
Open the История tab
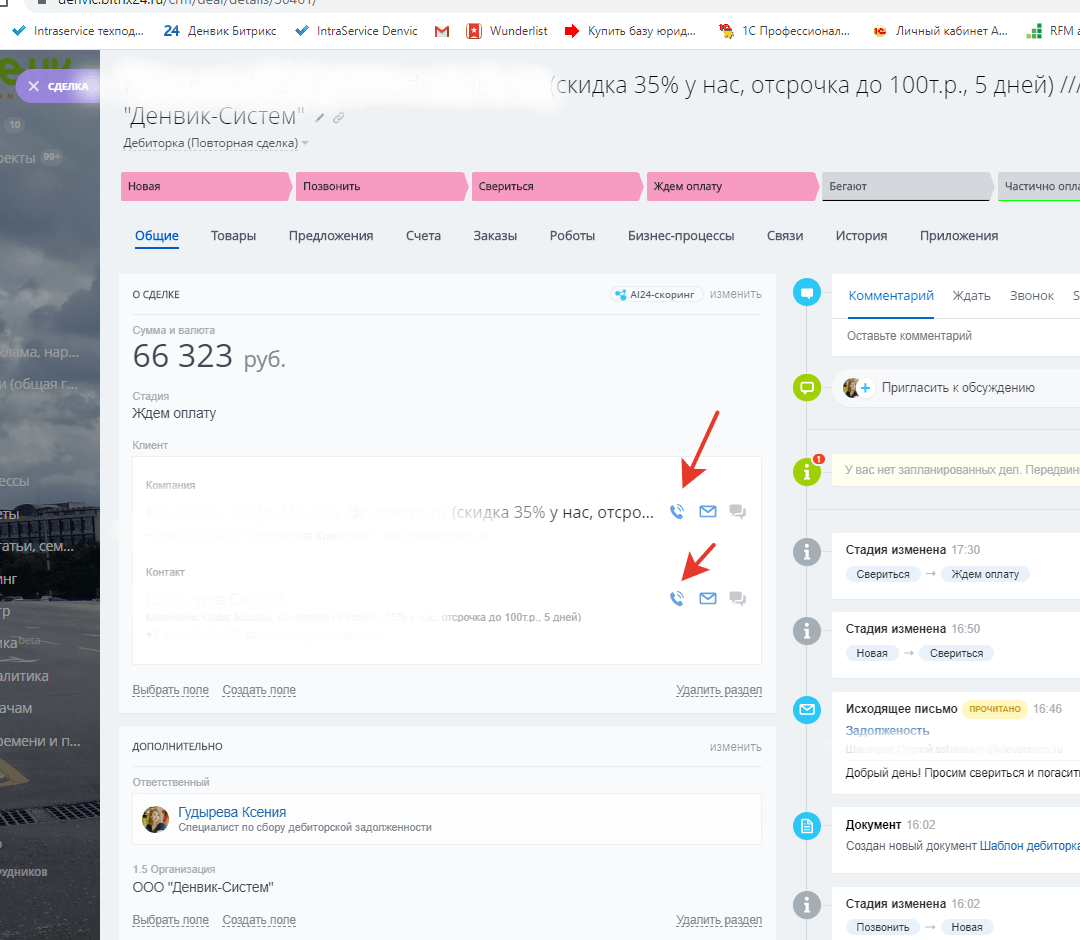pos(861,236)
